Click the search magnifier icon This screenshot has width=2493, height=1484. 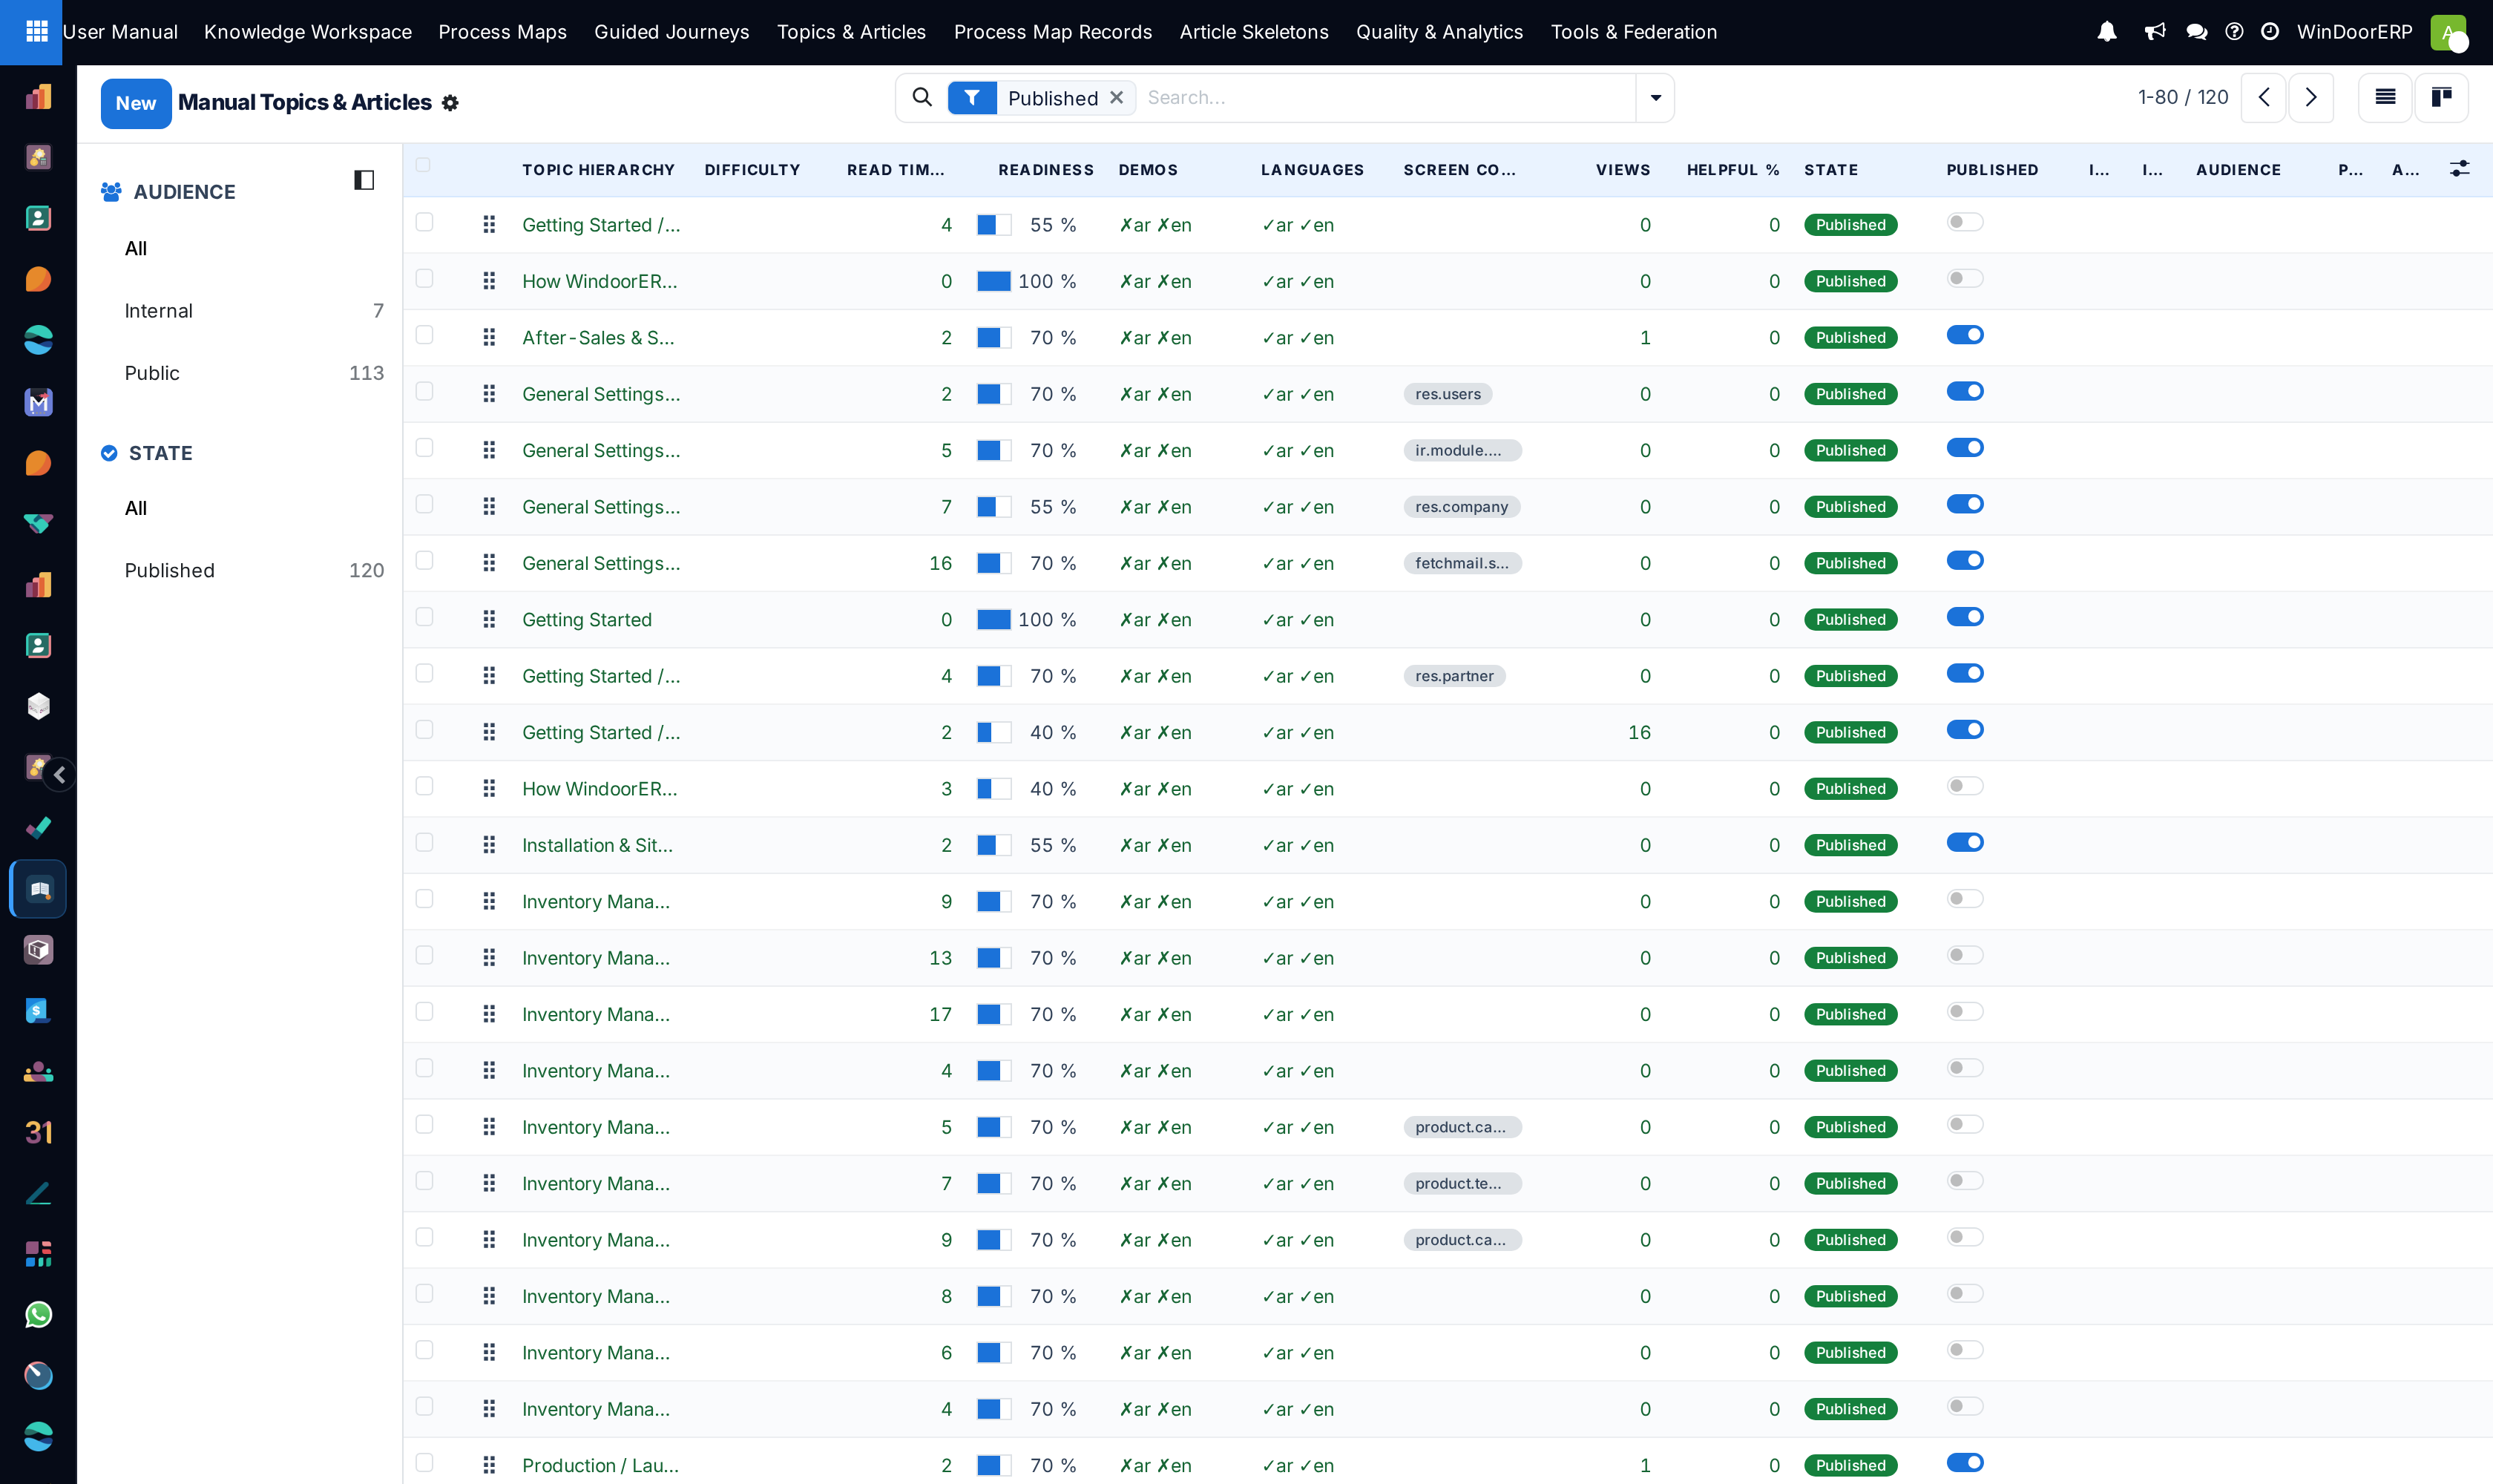(922, 97)
